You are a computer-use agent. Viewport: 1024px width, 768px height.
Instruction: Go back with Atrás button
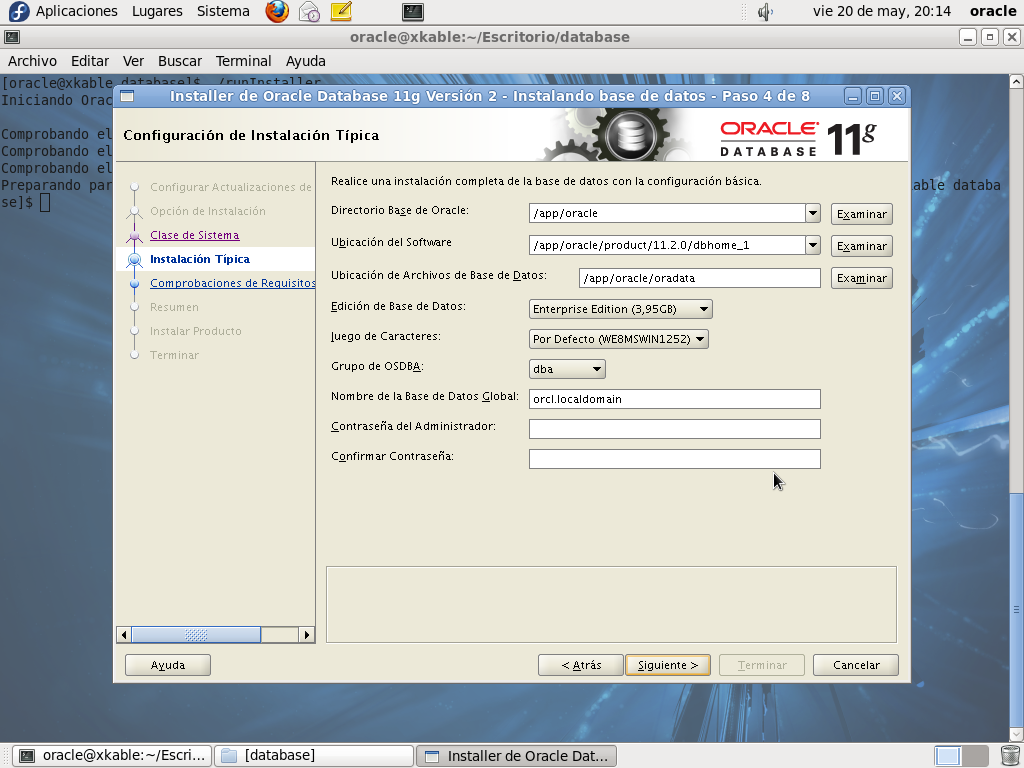(x=581, y=665)
